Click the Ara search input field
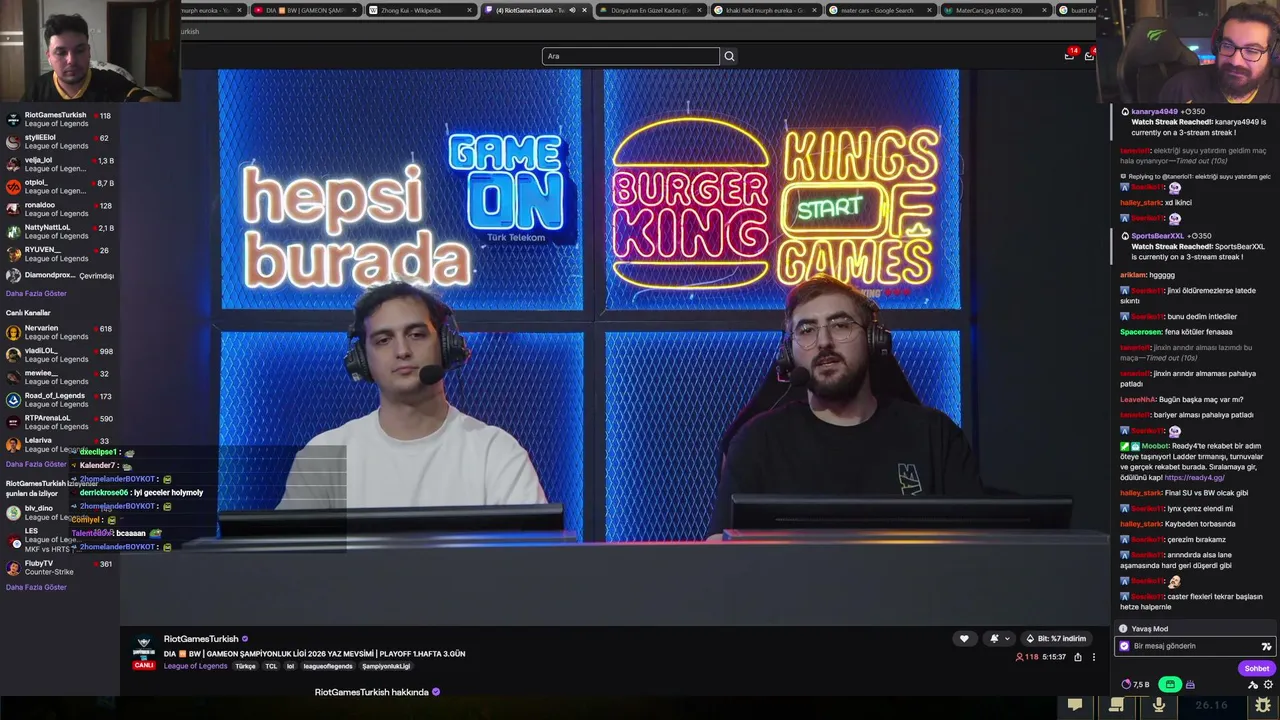 pos(630,56)
